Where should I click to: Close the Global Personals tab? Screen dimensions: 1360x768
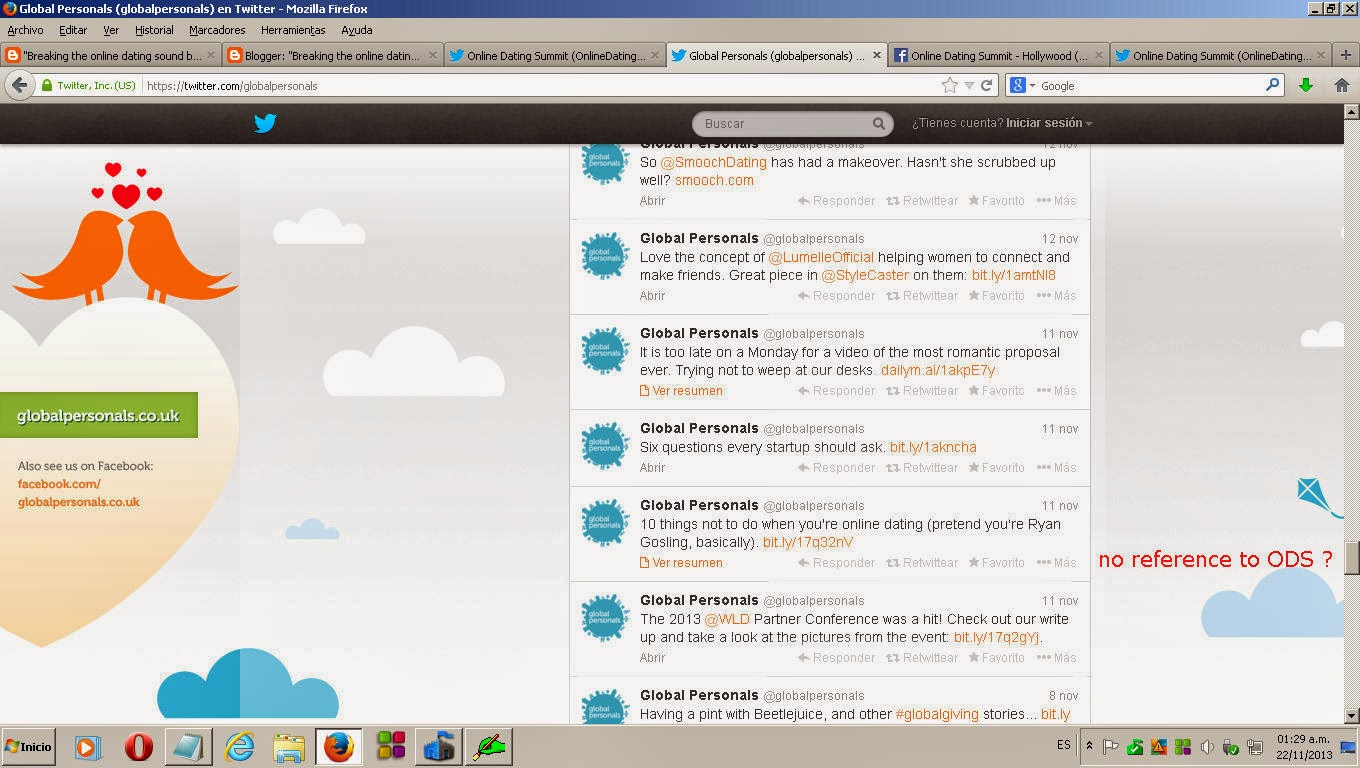coord(877,56)
